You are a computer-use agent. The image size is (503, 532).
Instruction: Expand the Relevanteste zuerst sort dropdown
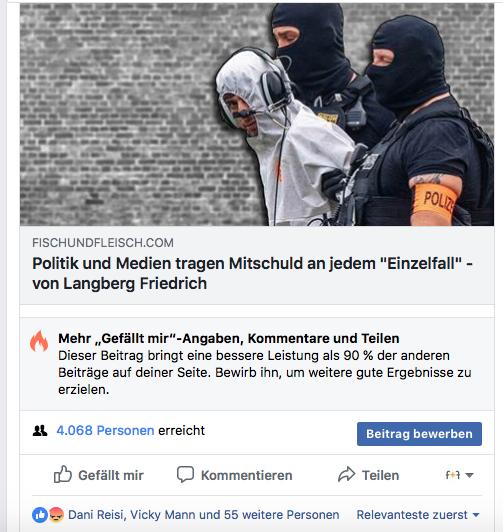(x=418, y=515)
